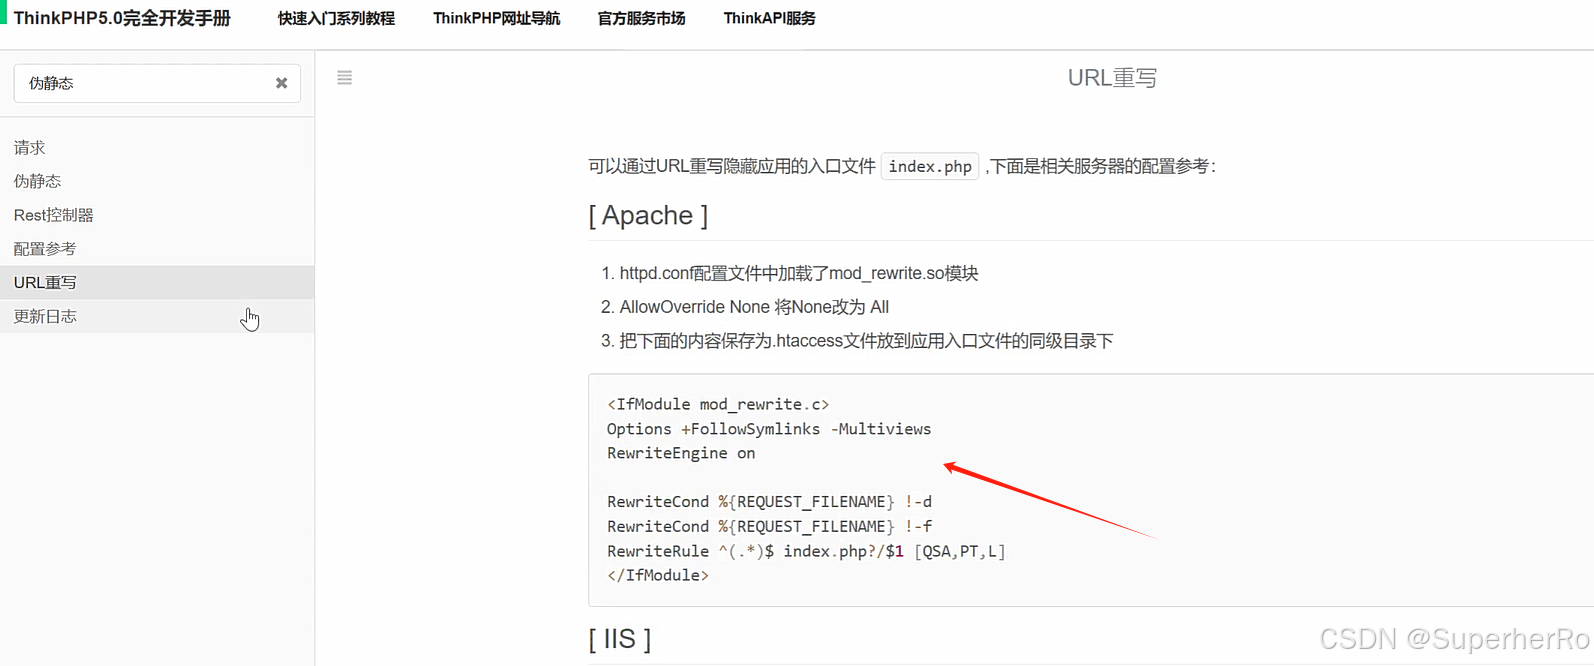
Task: Click the RewriteCond line ending with !-f
Action: click(769, 526)
